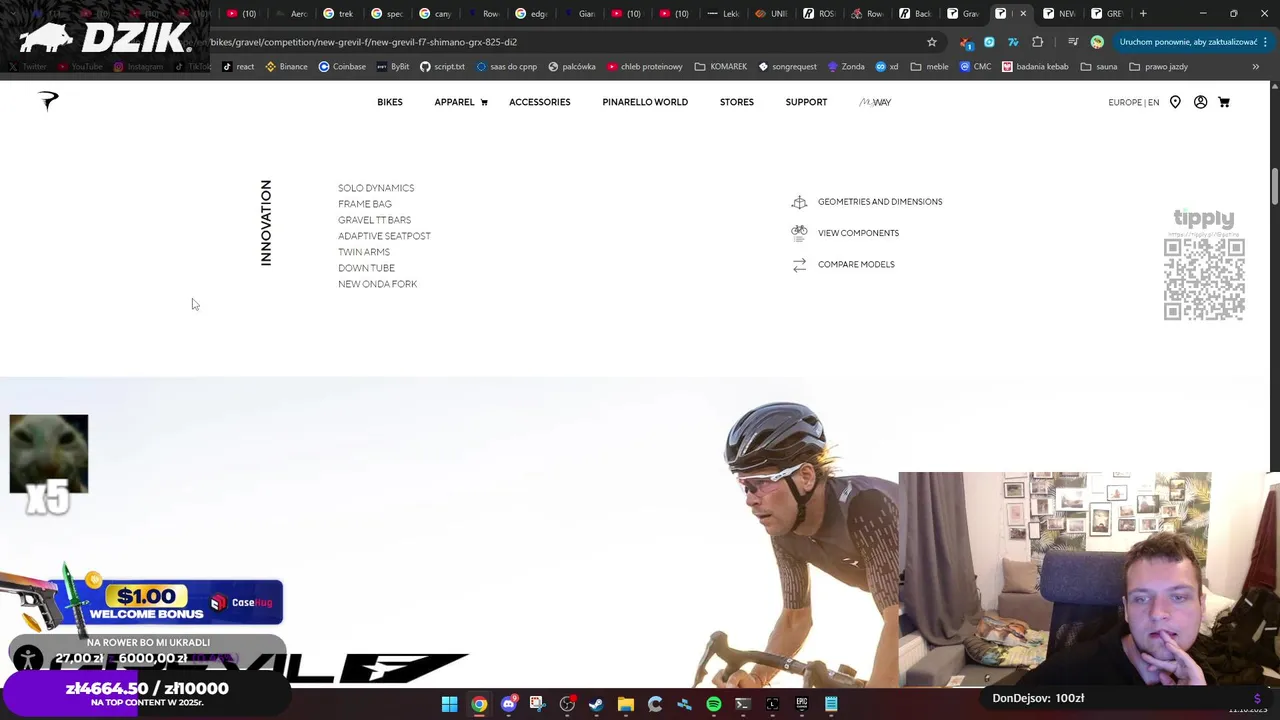Open the meble bookmarks folder
The width and height of the screenshot is (1280, 720).
[929, 66]
